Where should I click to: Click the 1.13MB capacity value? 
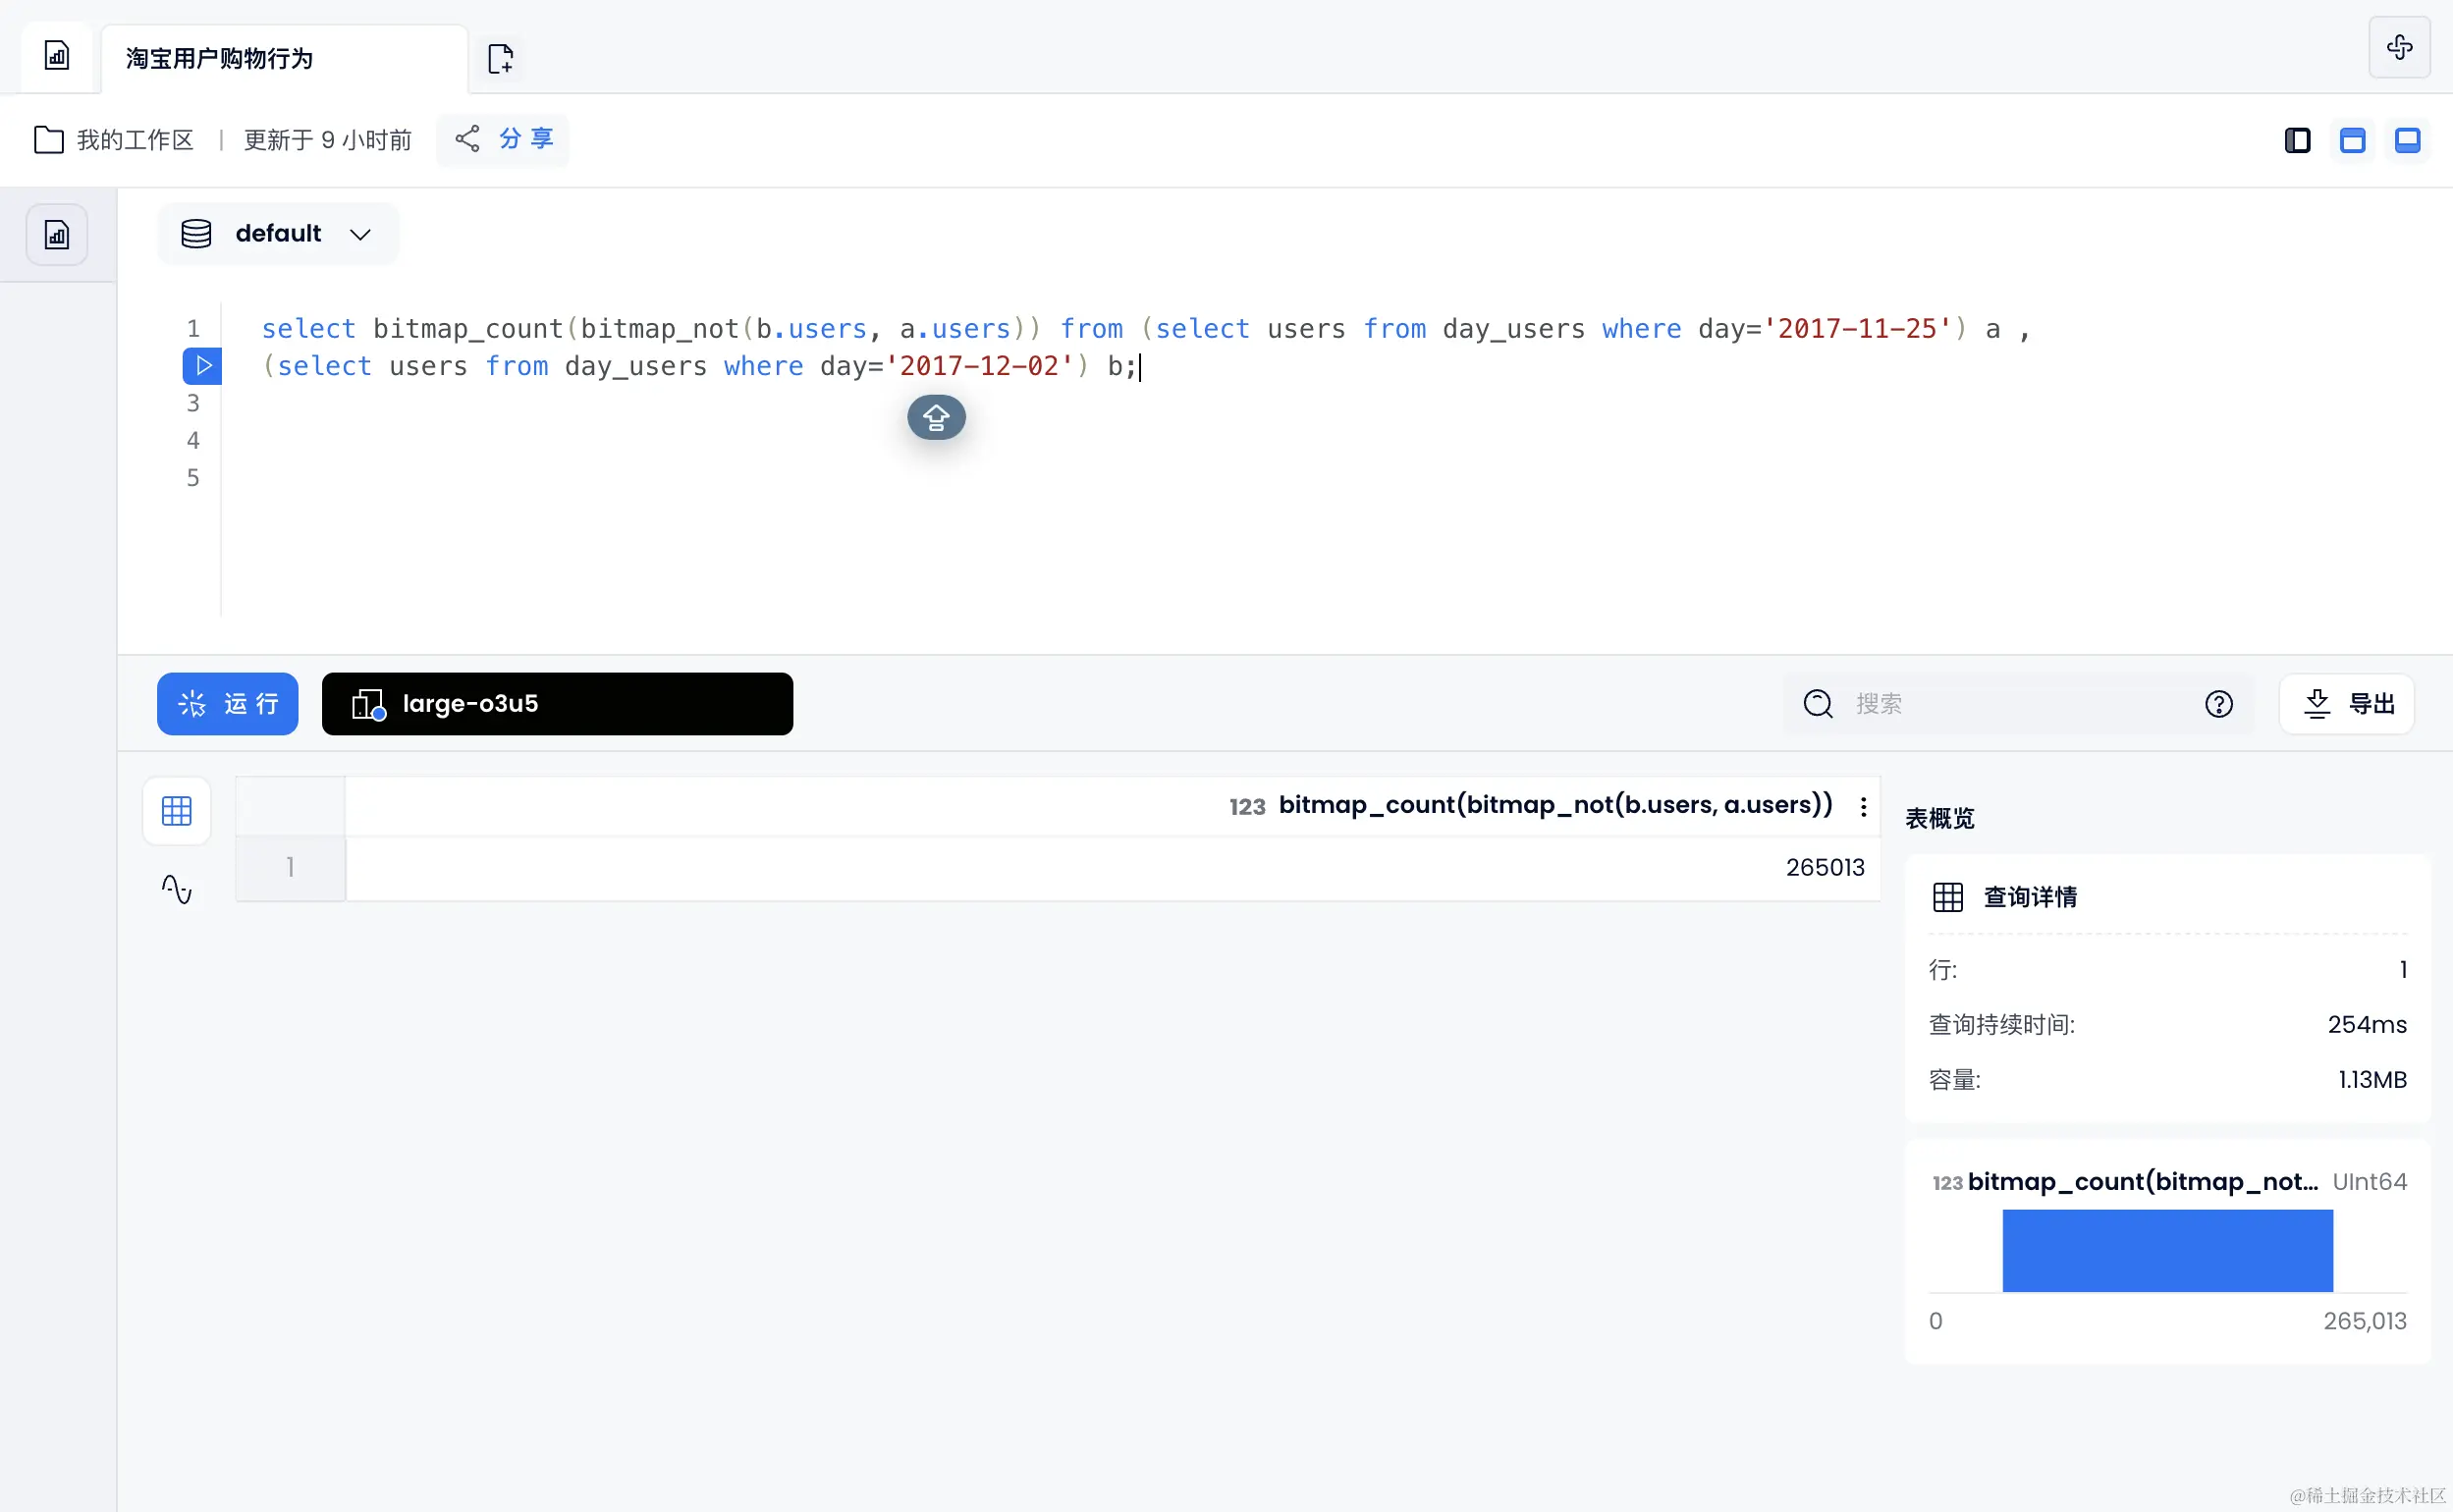pyautogui.click(x=2371, y=1080)
